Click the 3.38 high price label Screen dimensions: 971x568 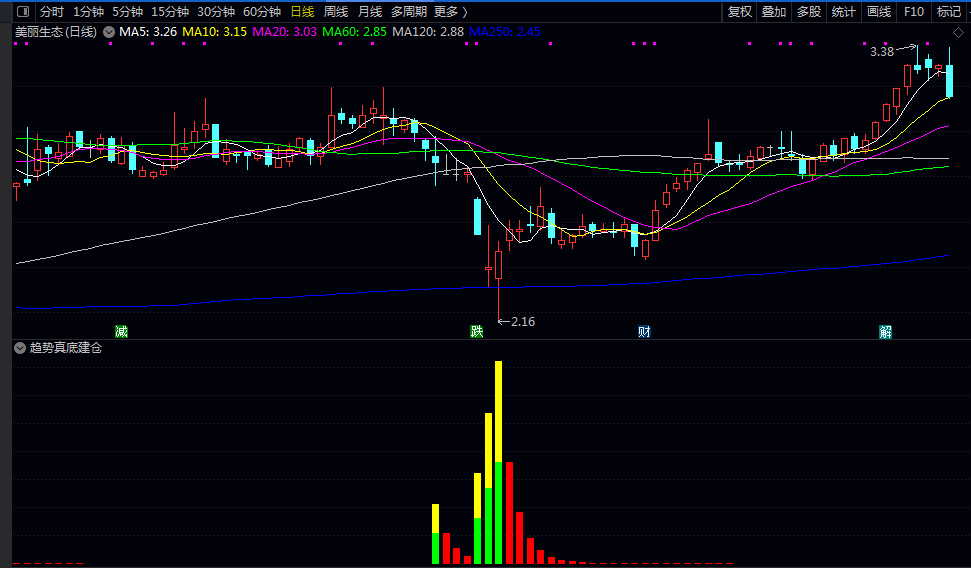(882, 52)
